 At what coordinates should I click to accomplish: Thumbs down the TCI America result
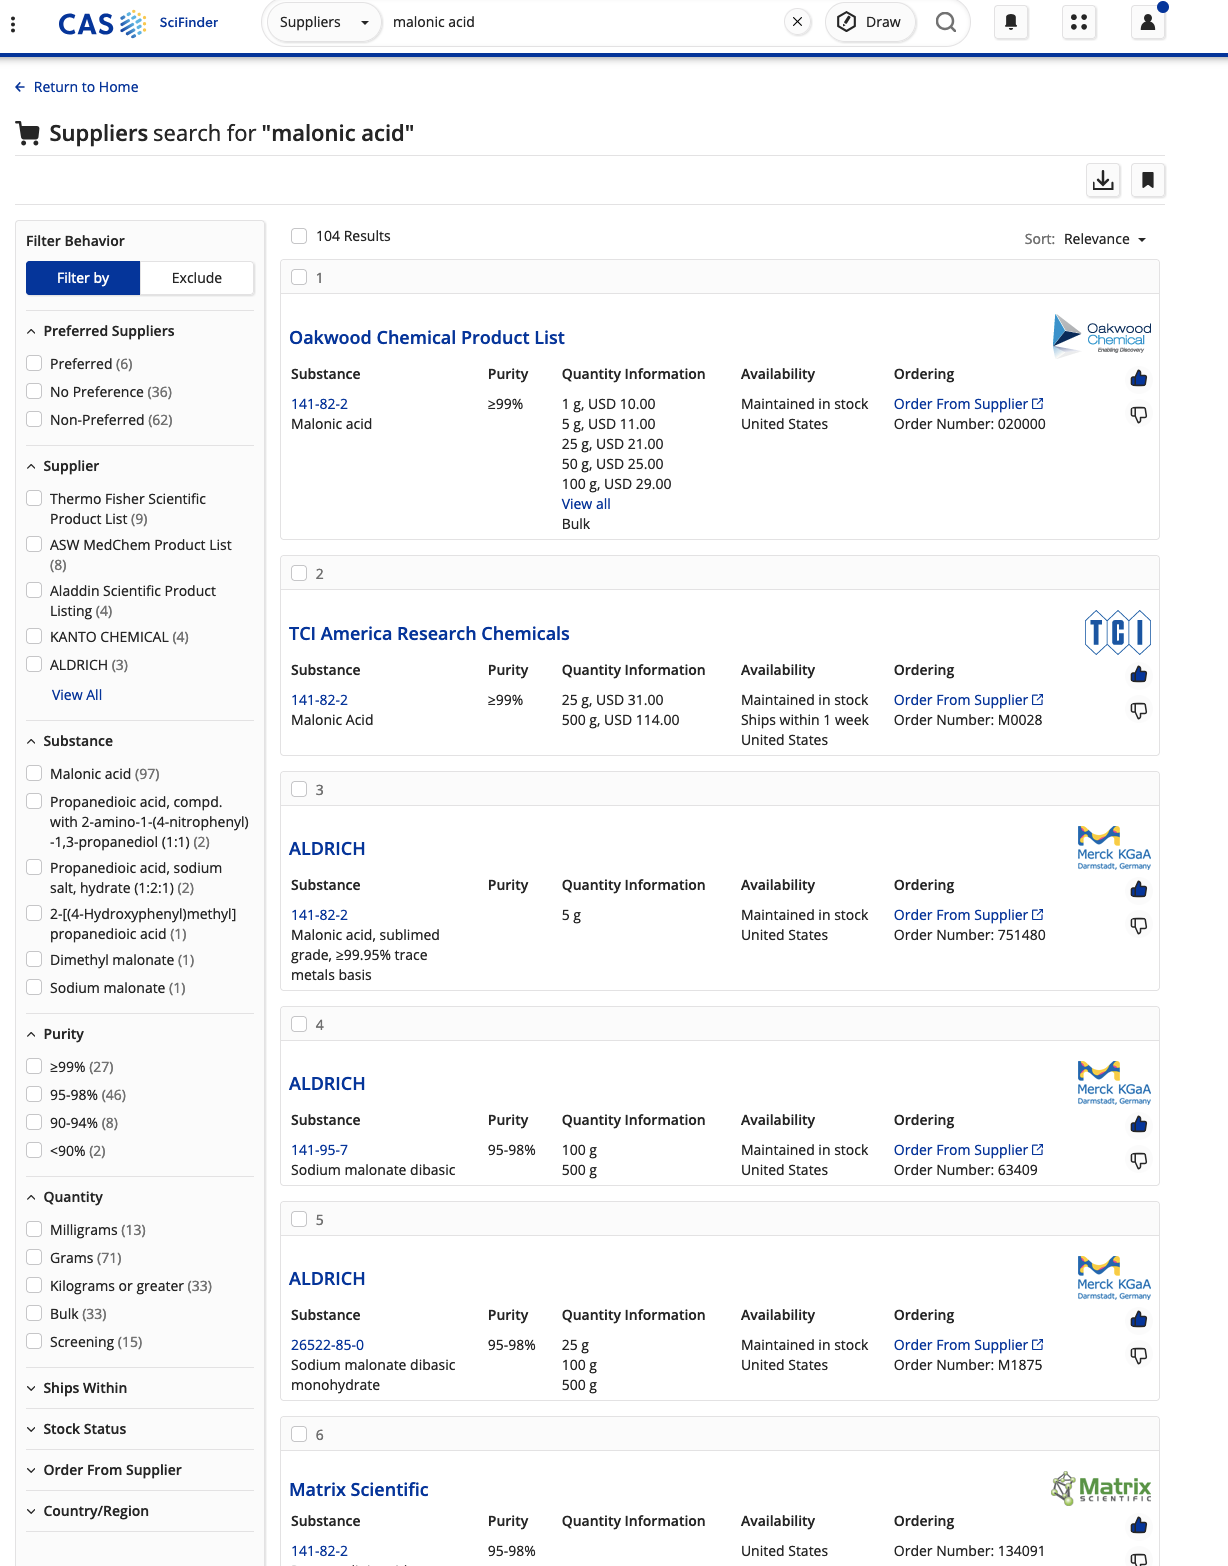[x=1138, y=710]
